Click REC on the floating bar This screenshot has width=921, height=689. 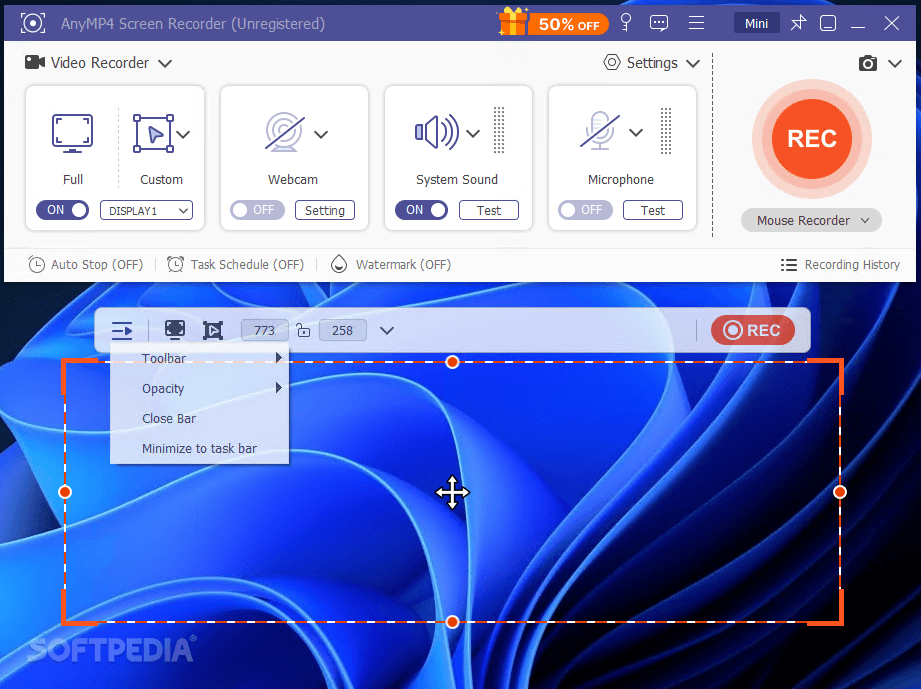click(752, 330)
